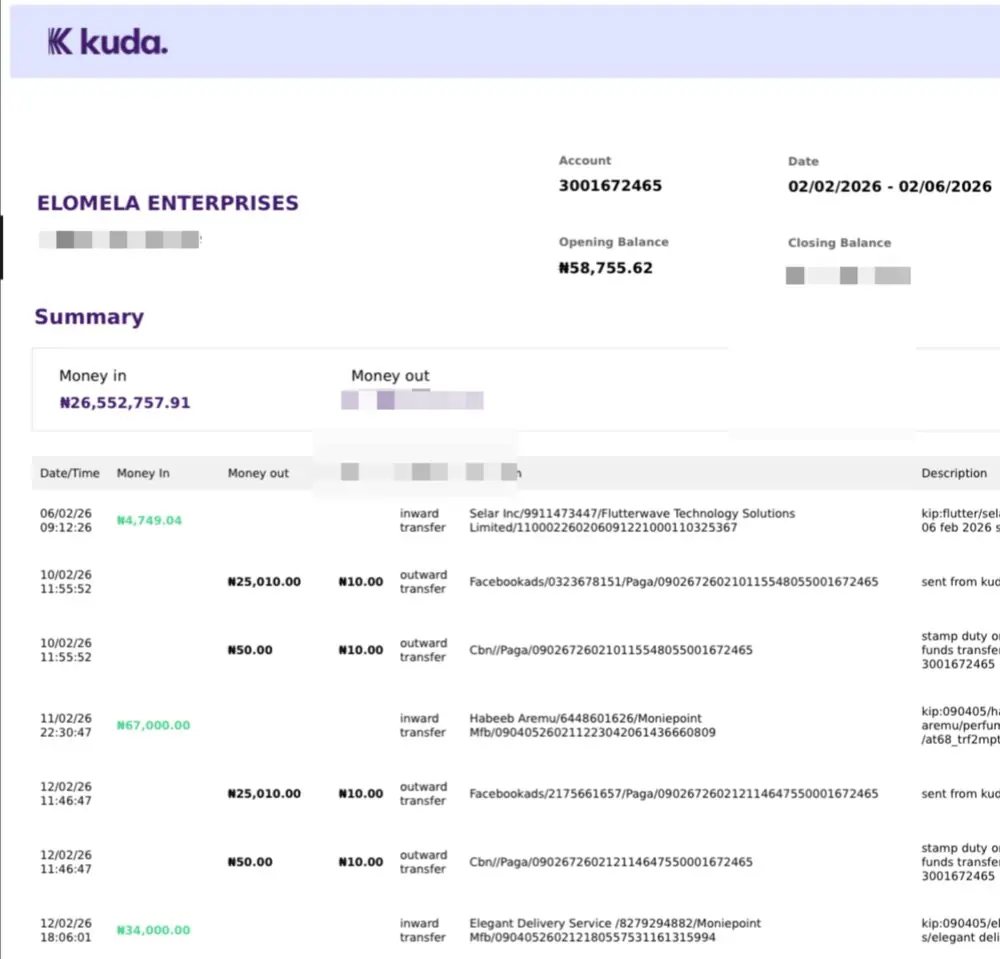This screenshot has width=1000, height=959.
Task: Click the Description column header
Action: click(x=954, y=473)
